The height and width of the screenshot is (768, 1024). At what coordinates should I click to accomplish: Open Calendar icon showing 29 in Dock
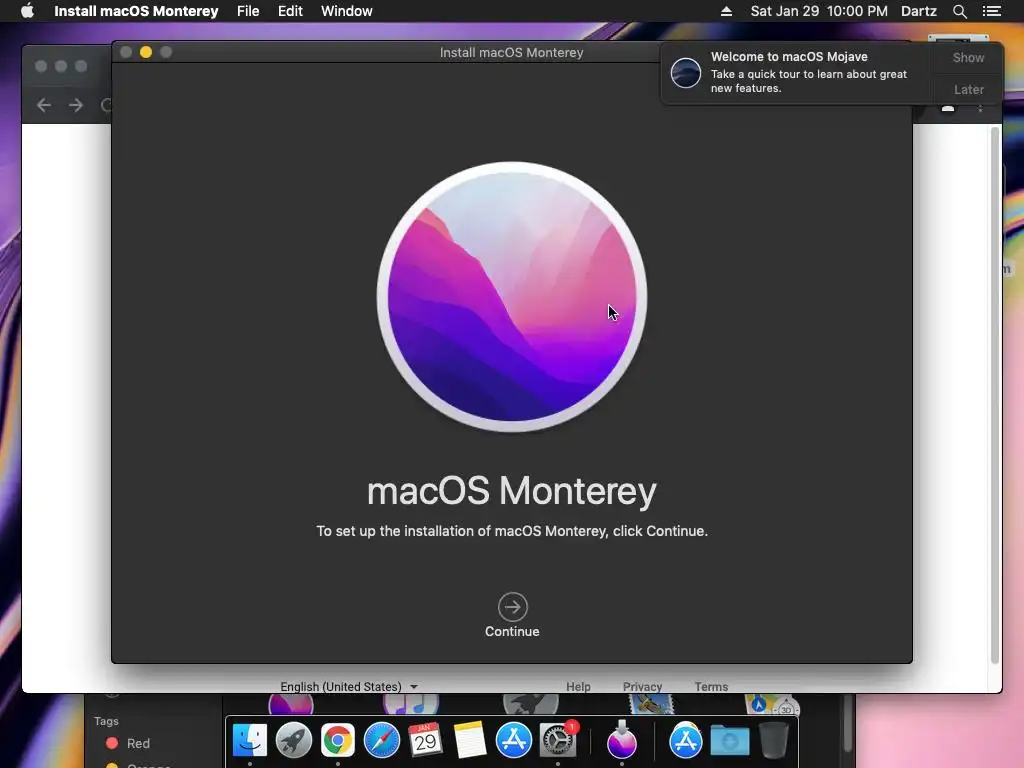[x=425, y=740]
